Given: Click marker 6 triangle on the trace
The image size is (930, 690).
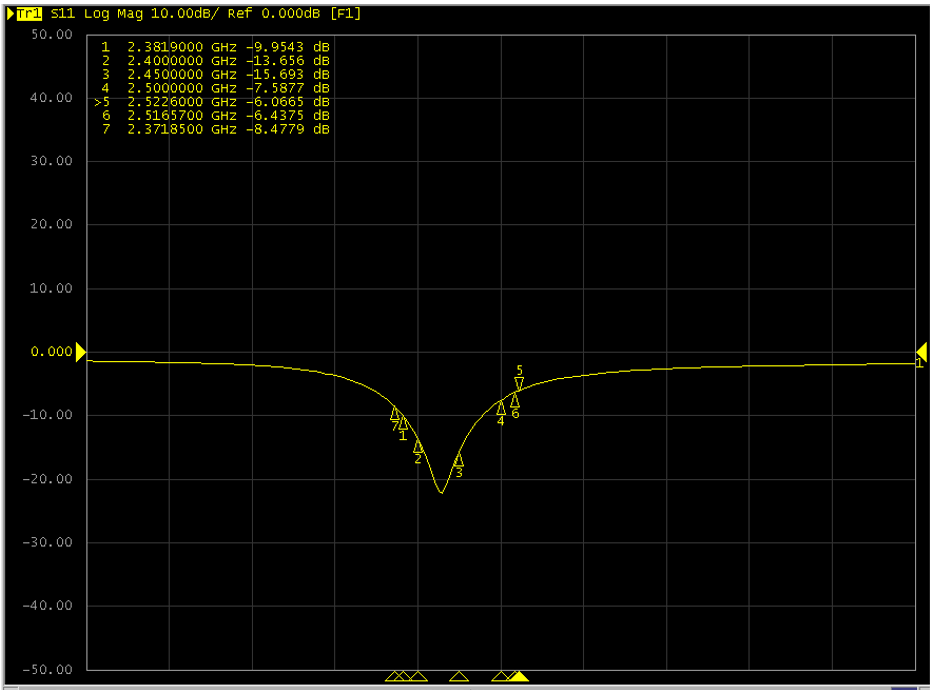Looking at the screenshot, I should (x=515, y=400).
